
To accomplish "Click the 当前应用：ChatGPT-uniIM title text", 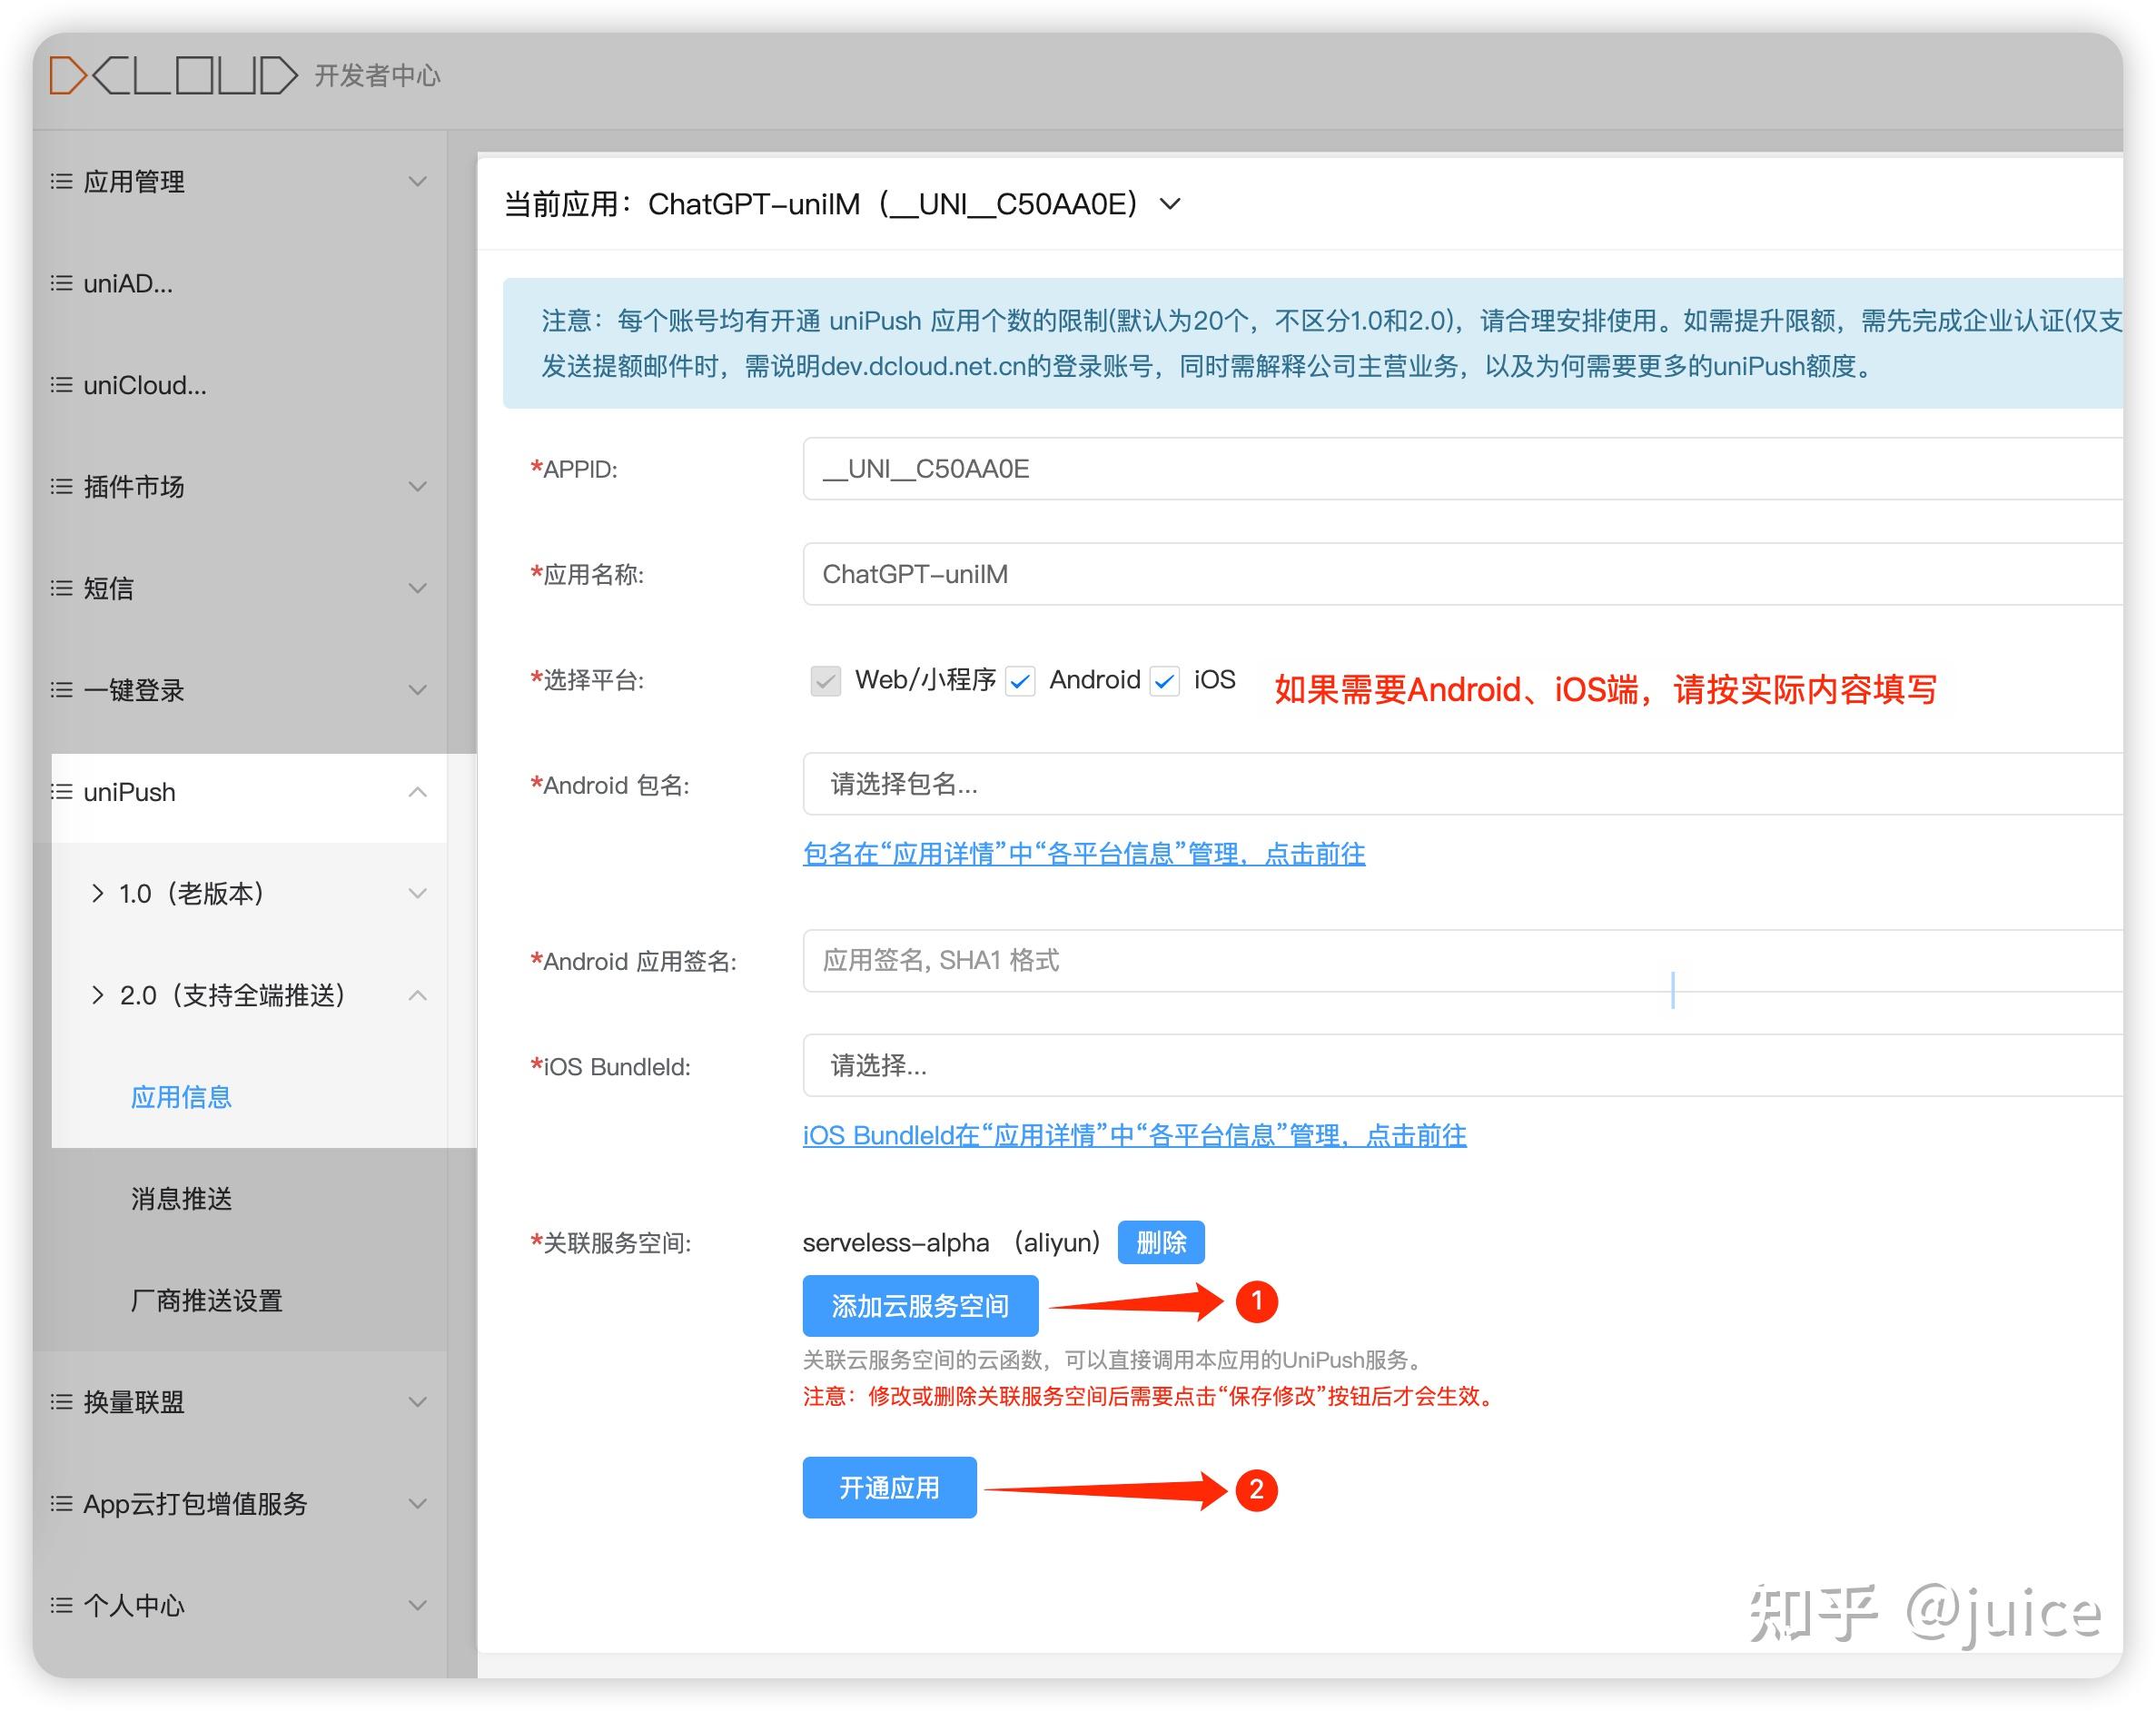I will [x=821, y=204].
